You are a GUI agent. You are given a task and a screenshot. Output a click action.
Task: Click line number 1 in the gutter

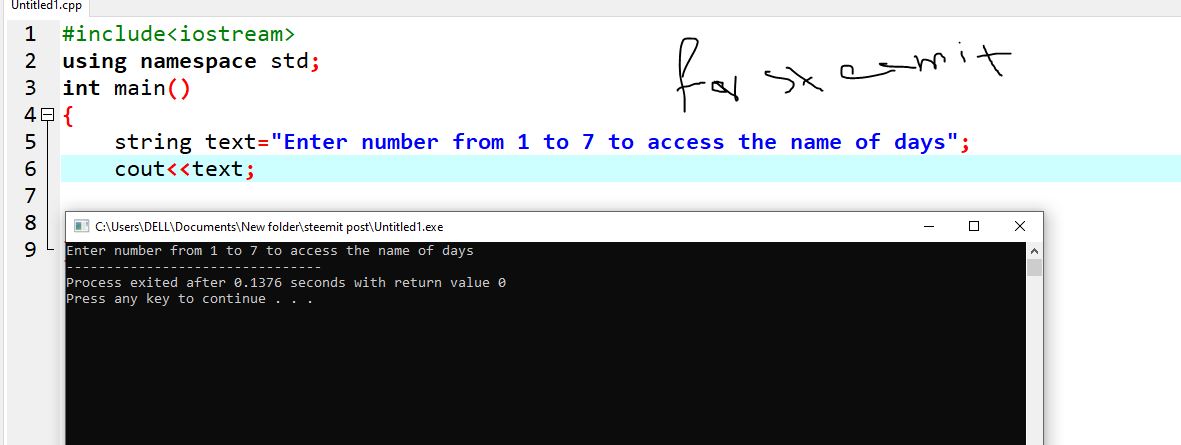pyautogui.click(x=30, y=34)
